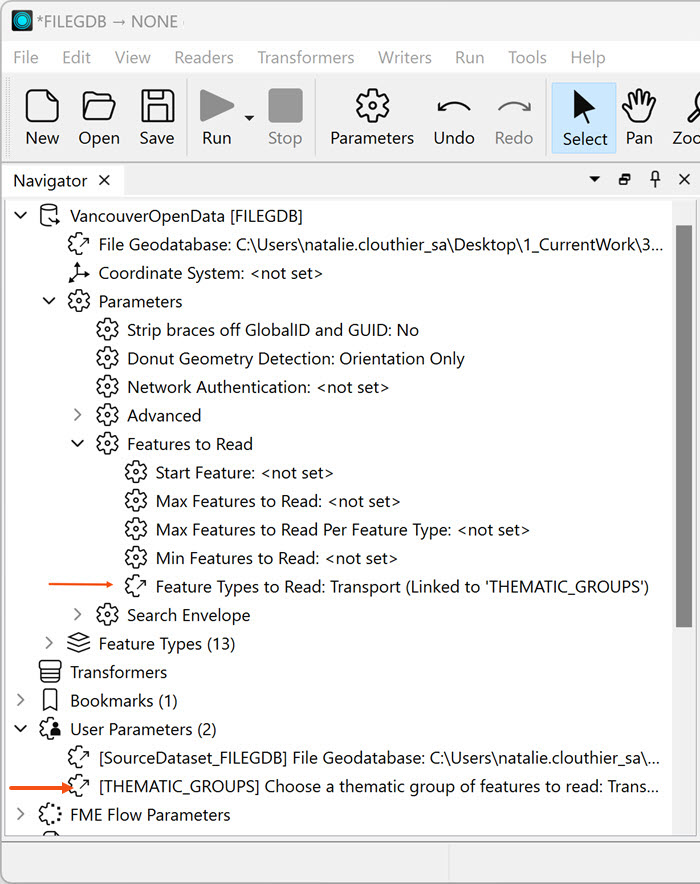This screenshot has height=884, width=700.
Task: Click linked icon beside Feature Types to Read
Action: click(136, 586)
